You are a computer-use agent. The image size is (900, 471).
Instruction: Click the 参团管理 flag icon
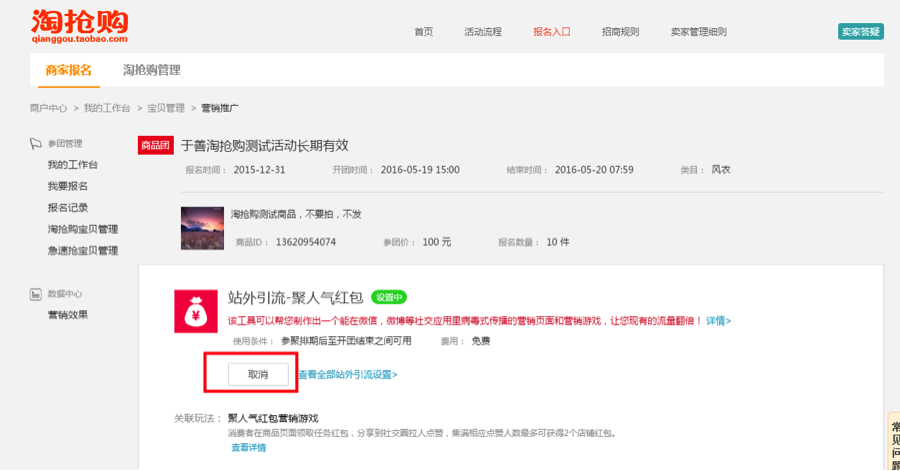36,143
